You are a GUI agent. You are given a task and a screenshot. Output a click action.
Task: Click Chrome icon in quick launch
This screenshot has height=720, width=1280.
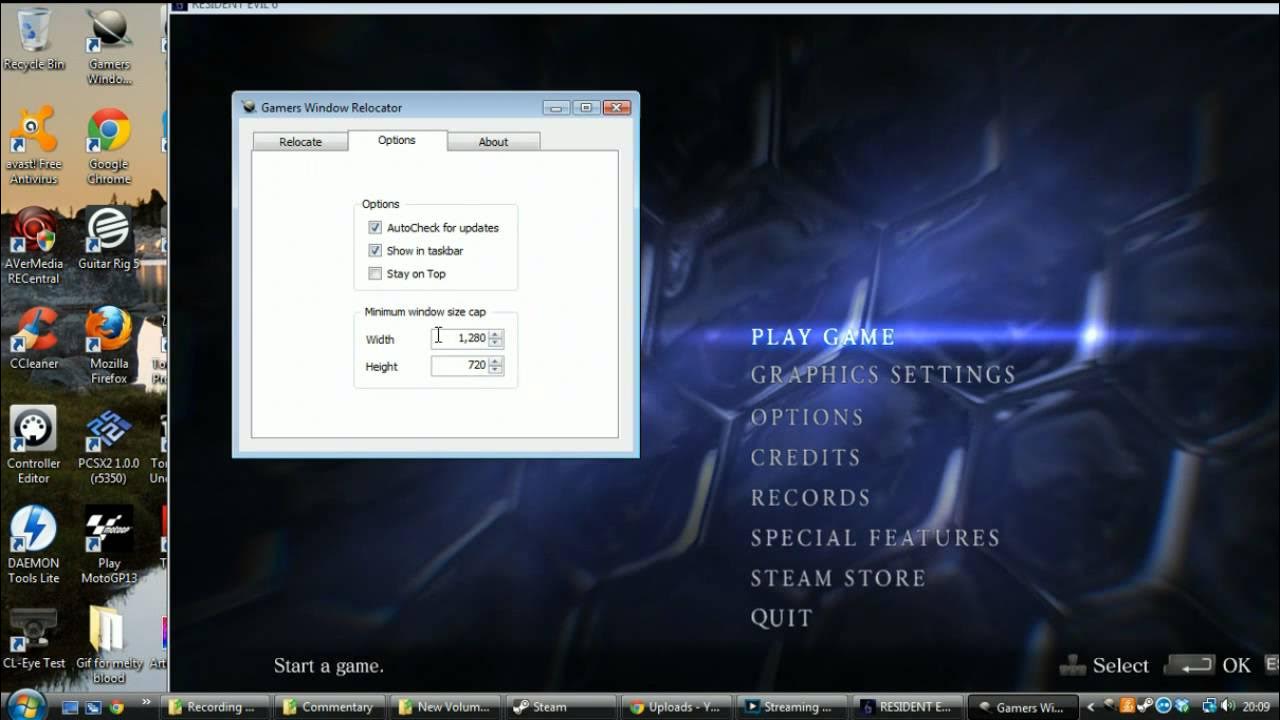(x=116, y=707)
